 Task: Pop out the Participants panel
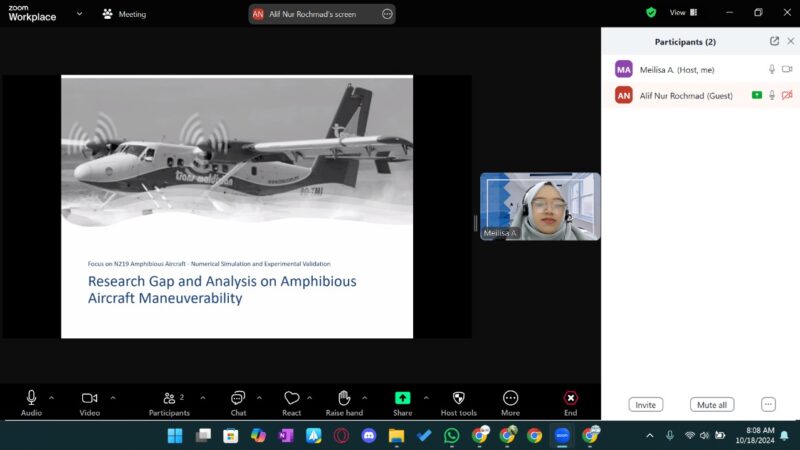tap(774, 41)
